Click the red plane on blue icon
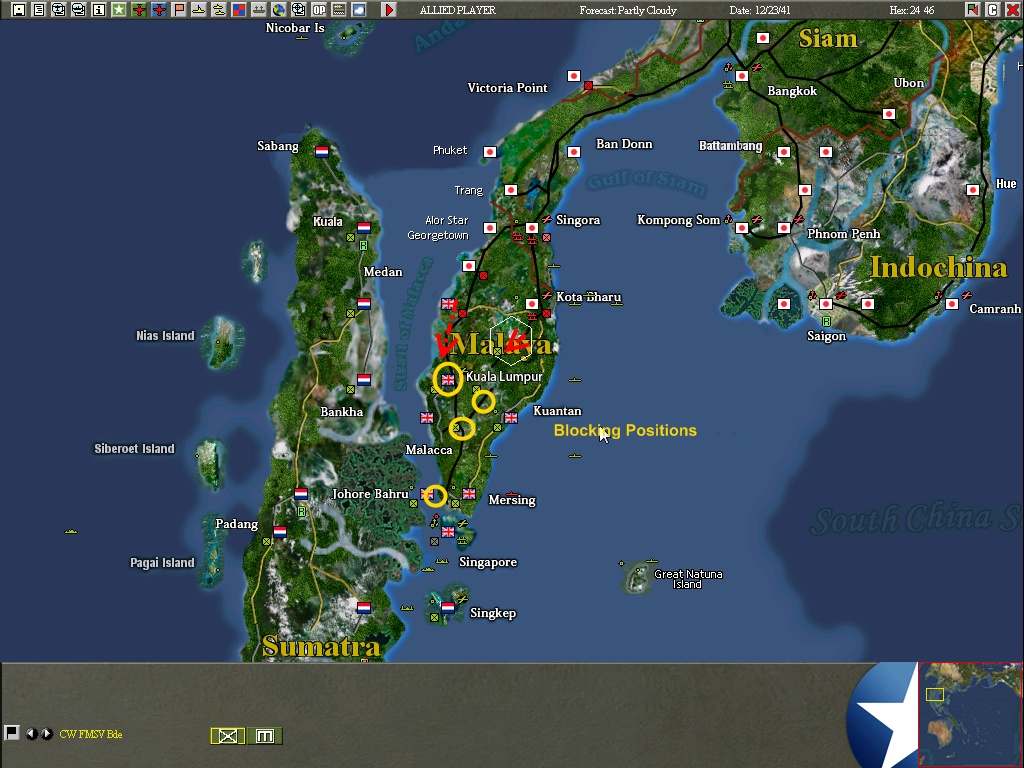Viewport: 1024px width, 768px height. 159,9
